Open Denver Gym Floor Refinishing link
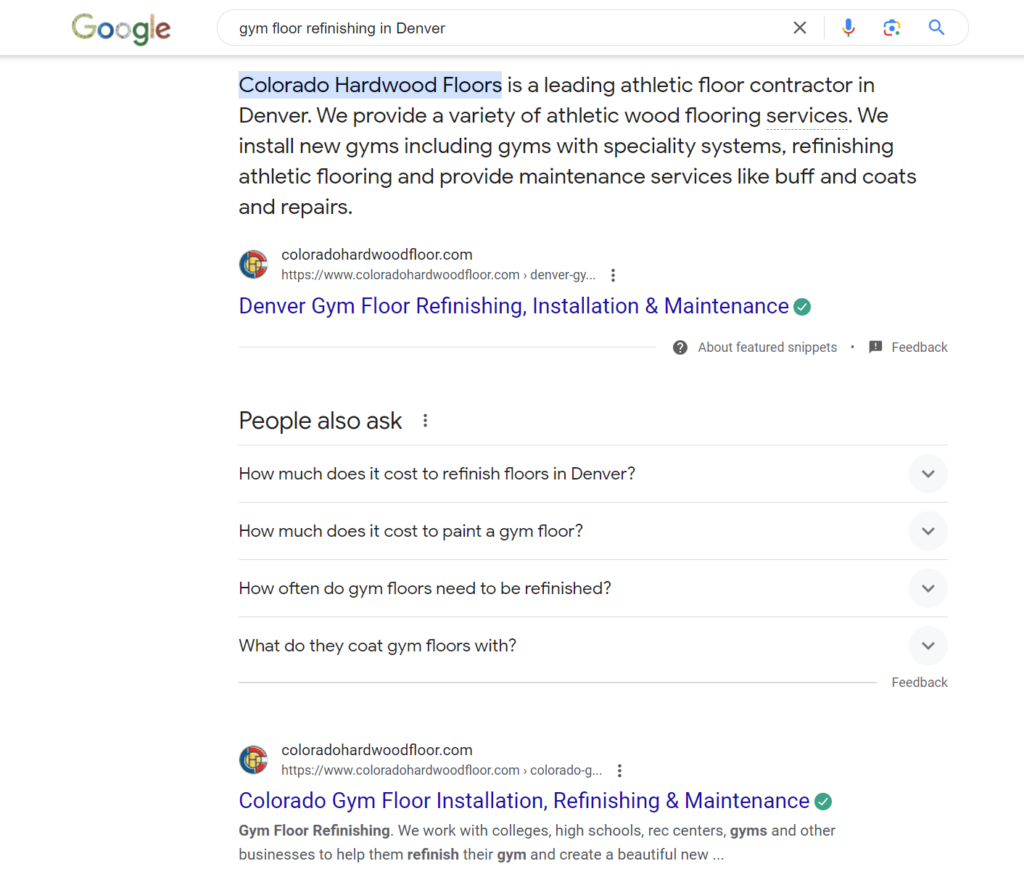This screenshot has height=877, width=1024. (513, 306)
